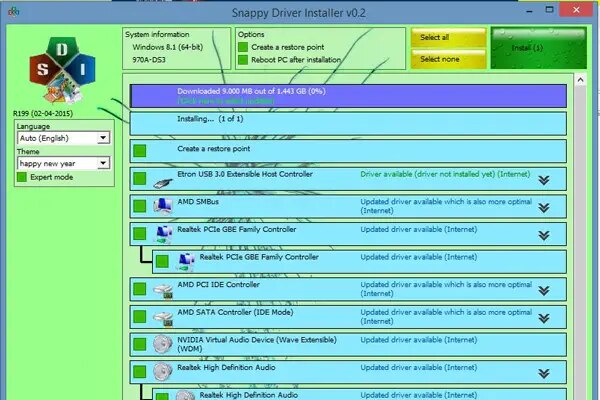Collapse the Realtek High Definition Audio group
This screenshot has width=600, height=400.
(544, 373)
